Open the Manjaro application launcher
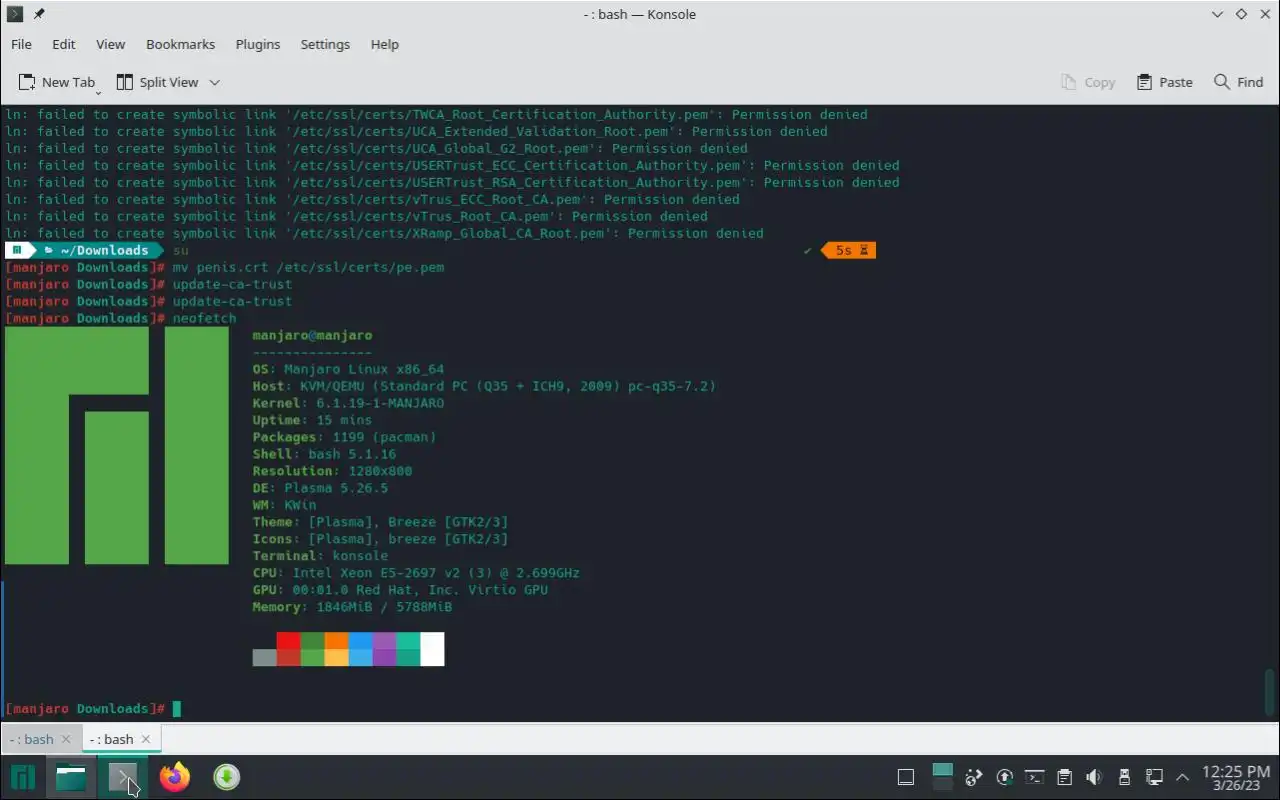 click(23, 777)
